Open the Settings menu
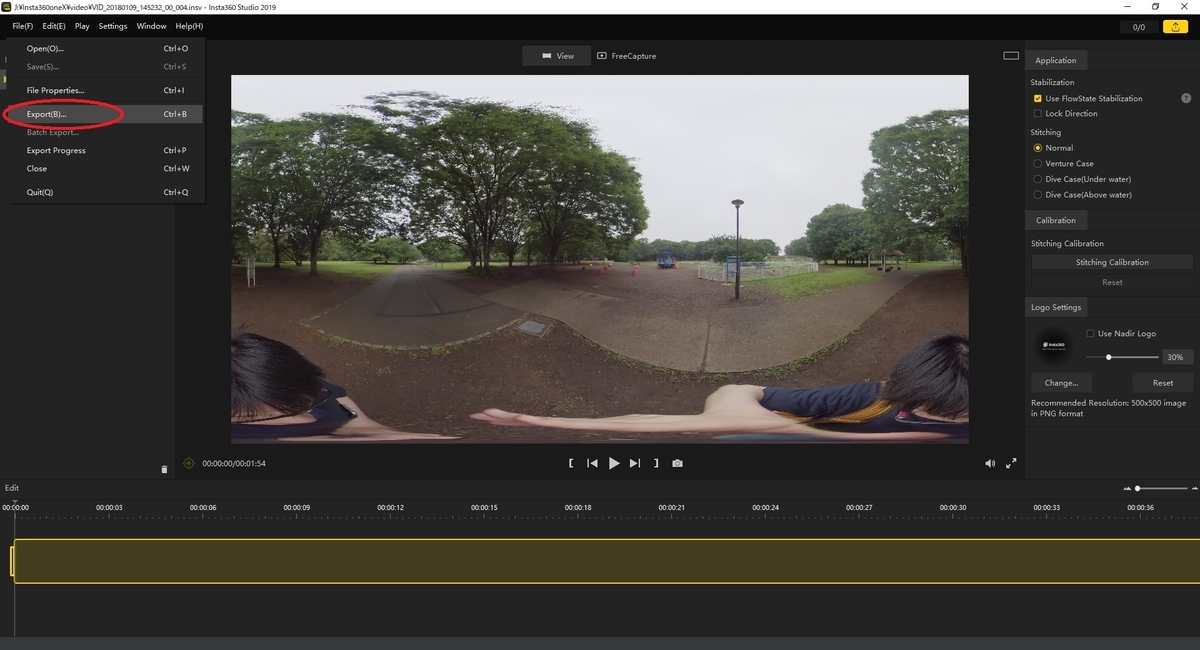Screen dimensions: 1200x650 point(113,26)
